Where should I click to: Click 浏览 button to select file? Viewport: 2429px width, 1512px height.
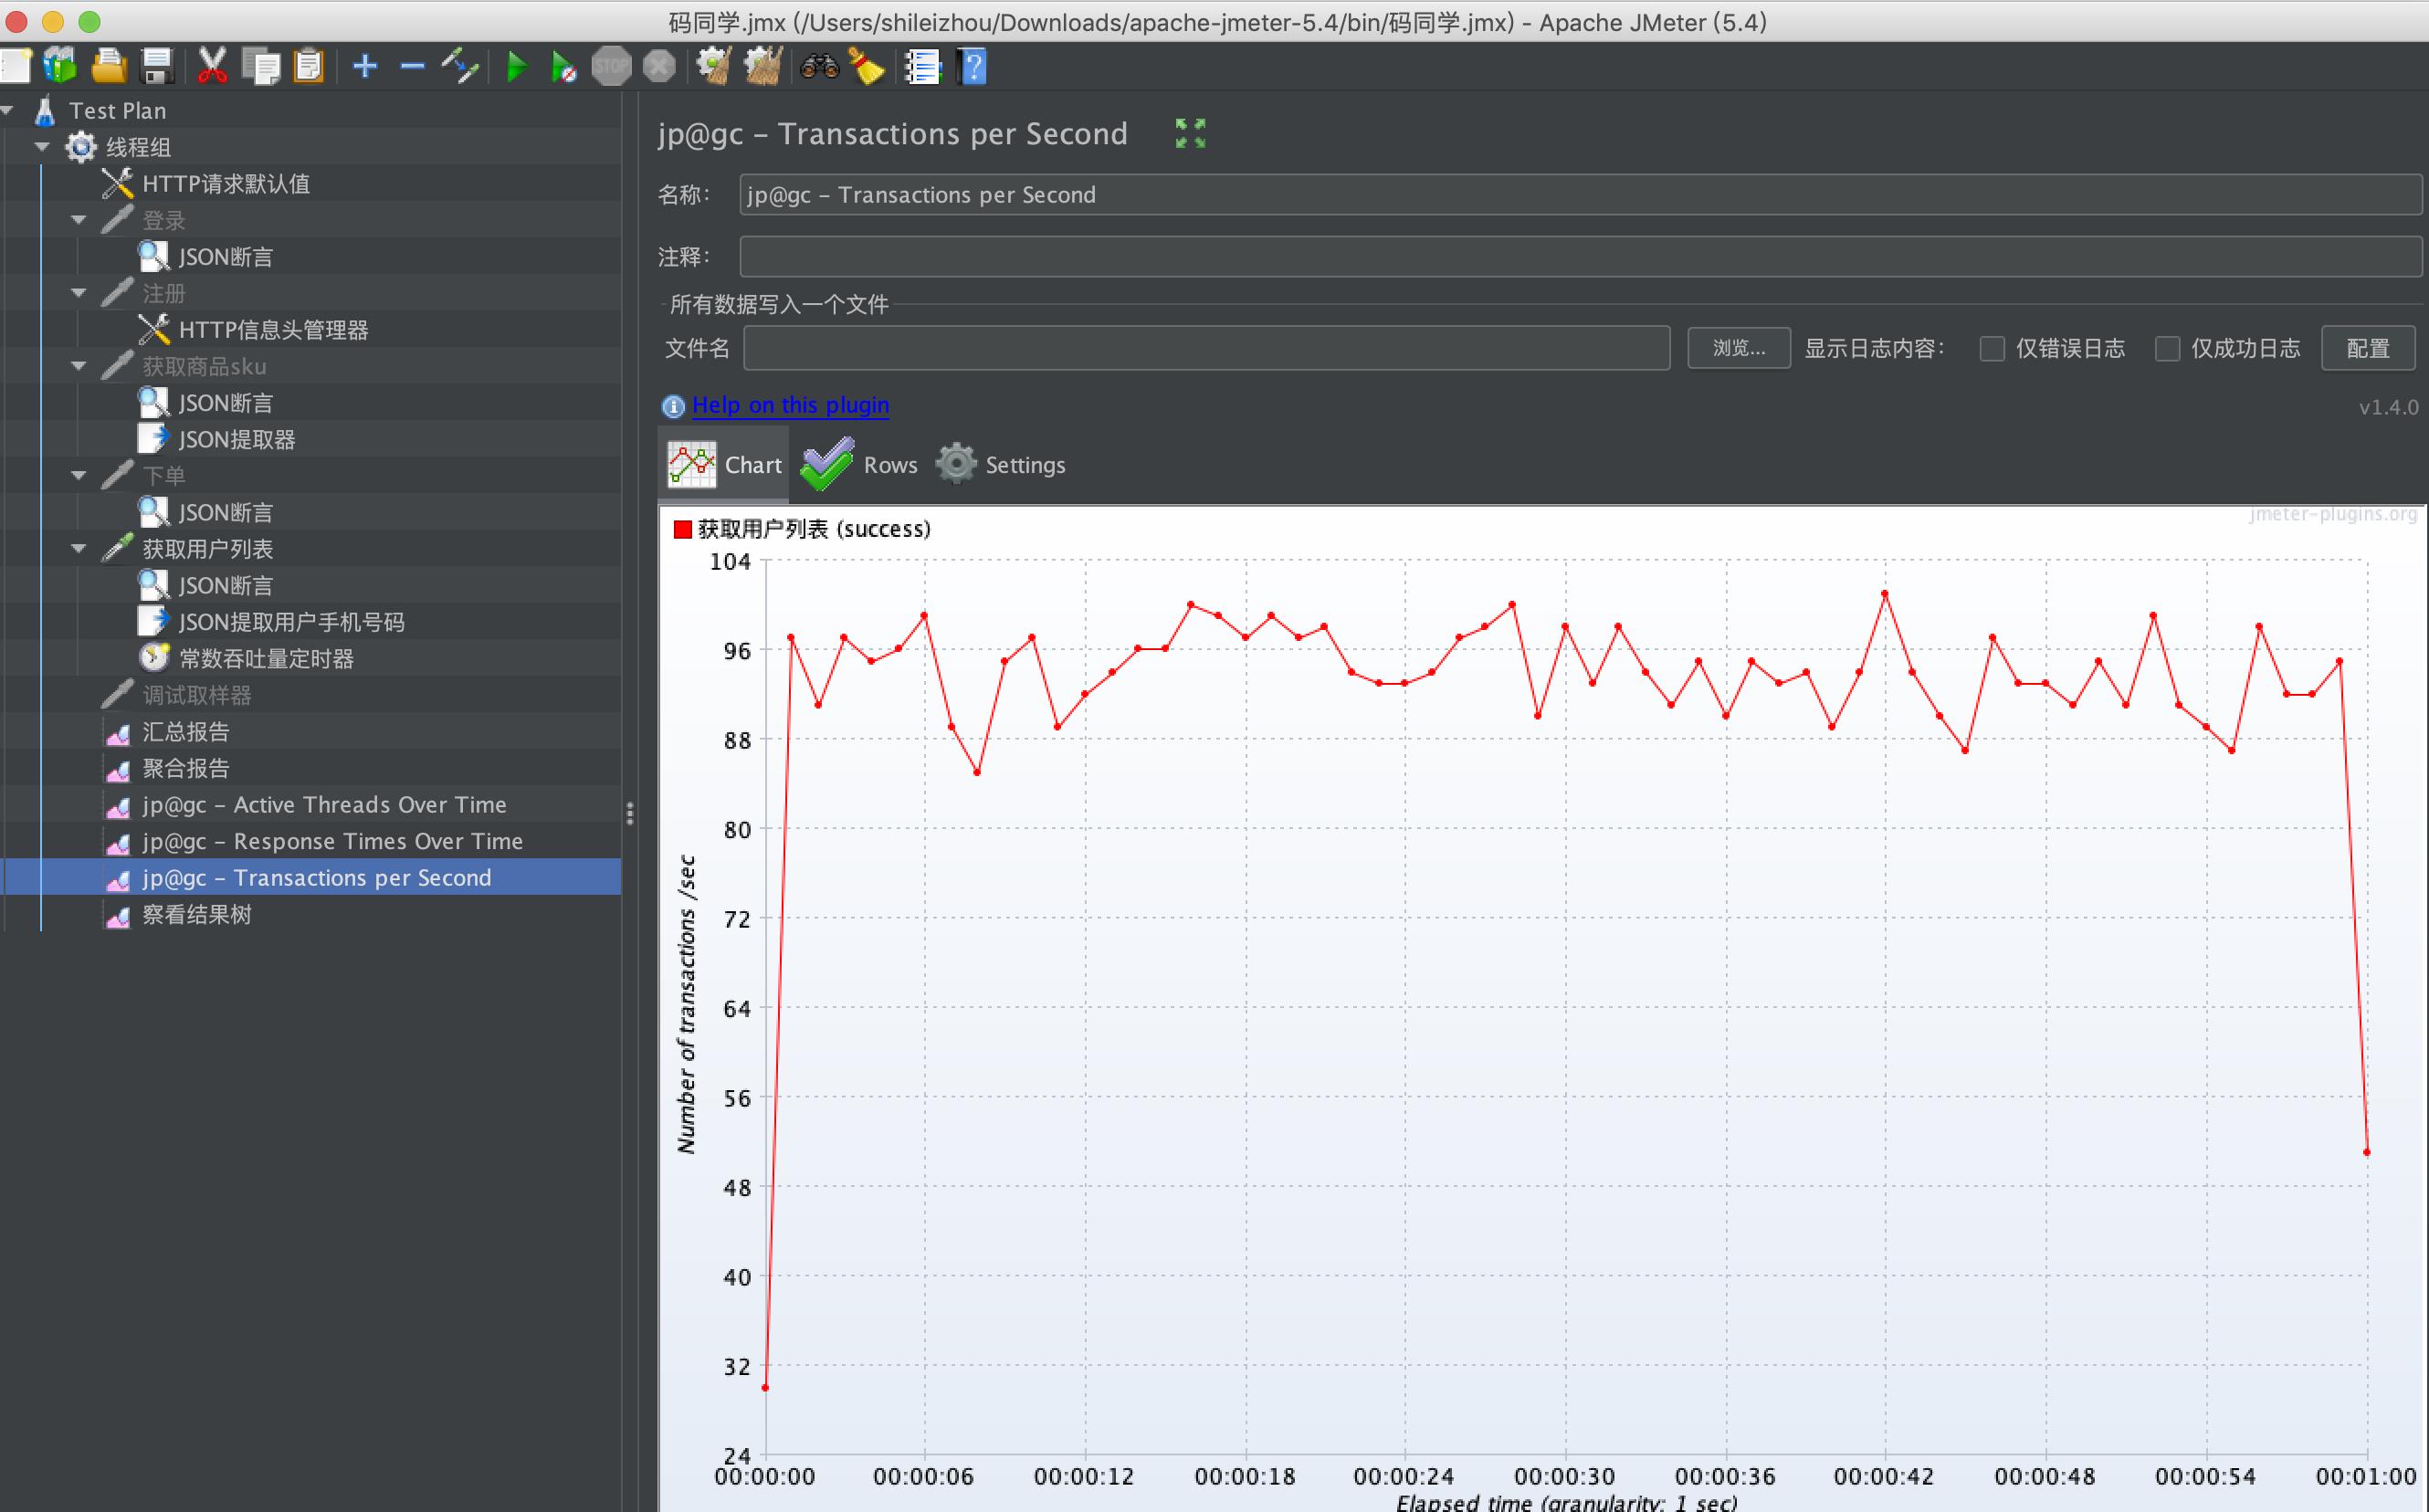coord(1736,345)
